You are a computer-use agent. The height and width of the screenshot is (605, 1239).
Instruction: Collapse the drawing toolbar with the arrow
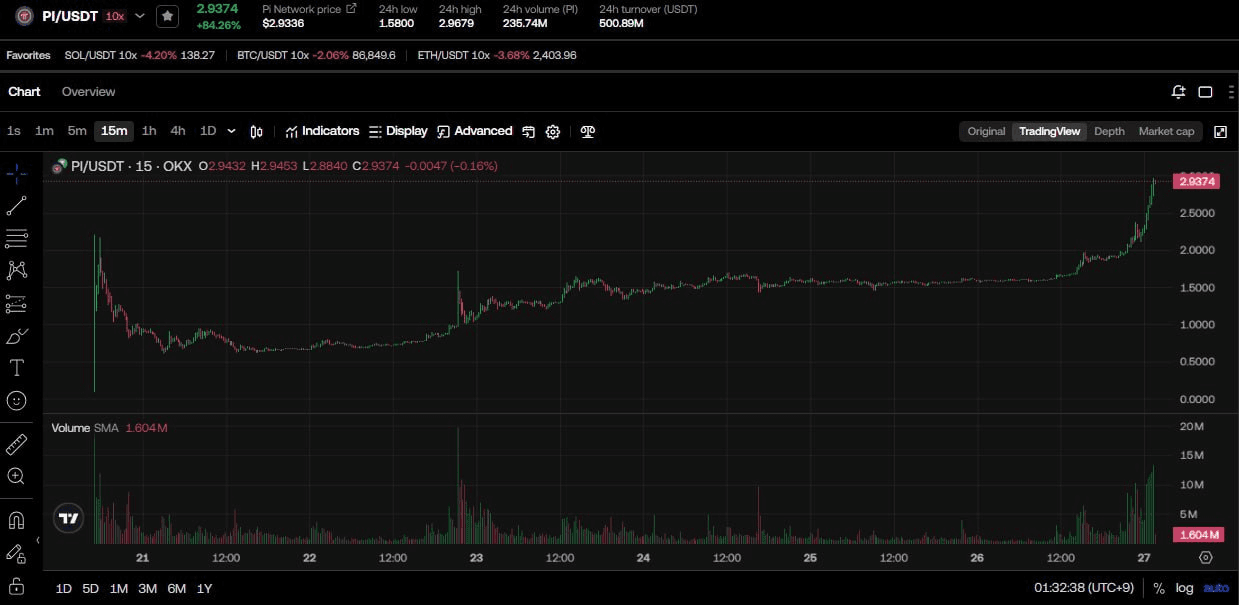(38, 540)
